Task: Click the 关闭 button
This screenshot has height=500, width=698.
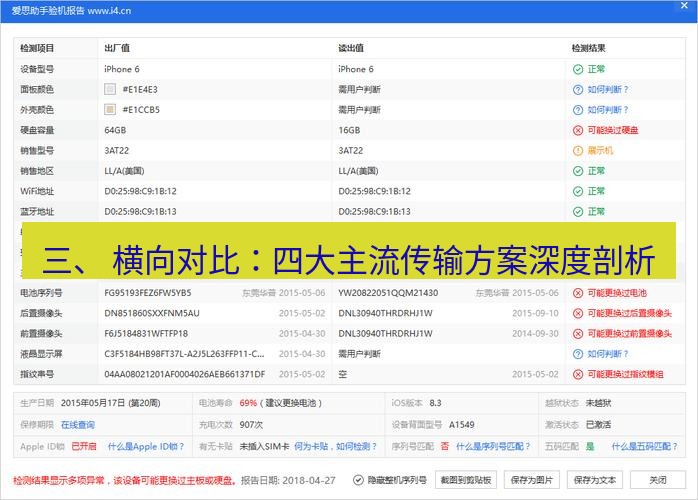Action: (658, 480)
